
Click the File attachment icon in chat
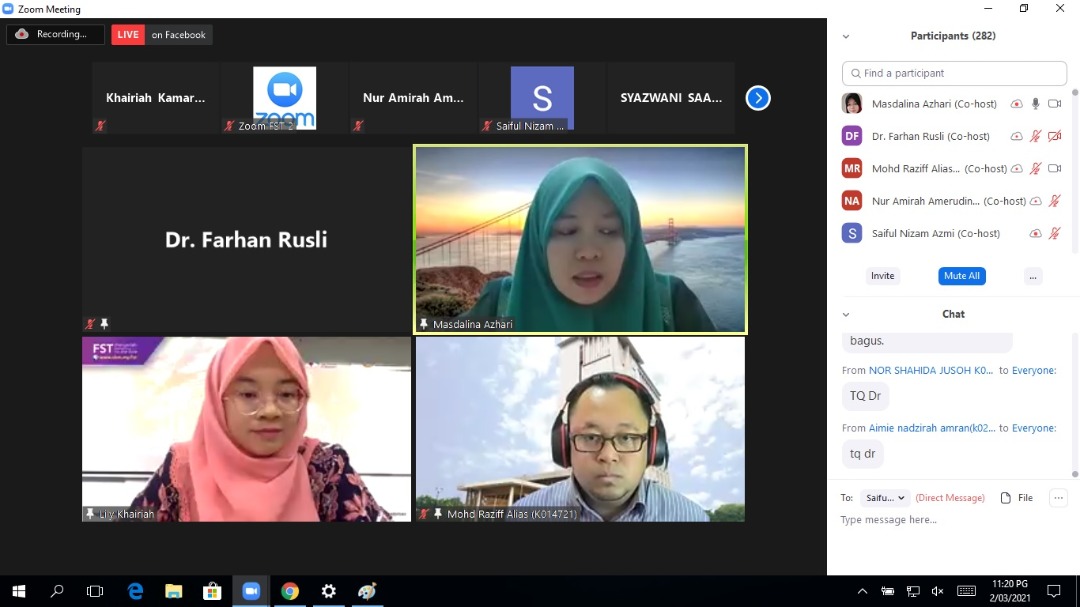coord(1006,497)
